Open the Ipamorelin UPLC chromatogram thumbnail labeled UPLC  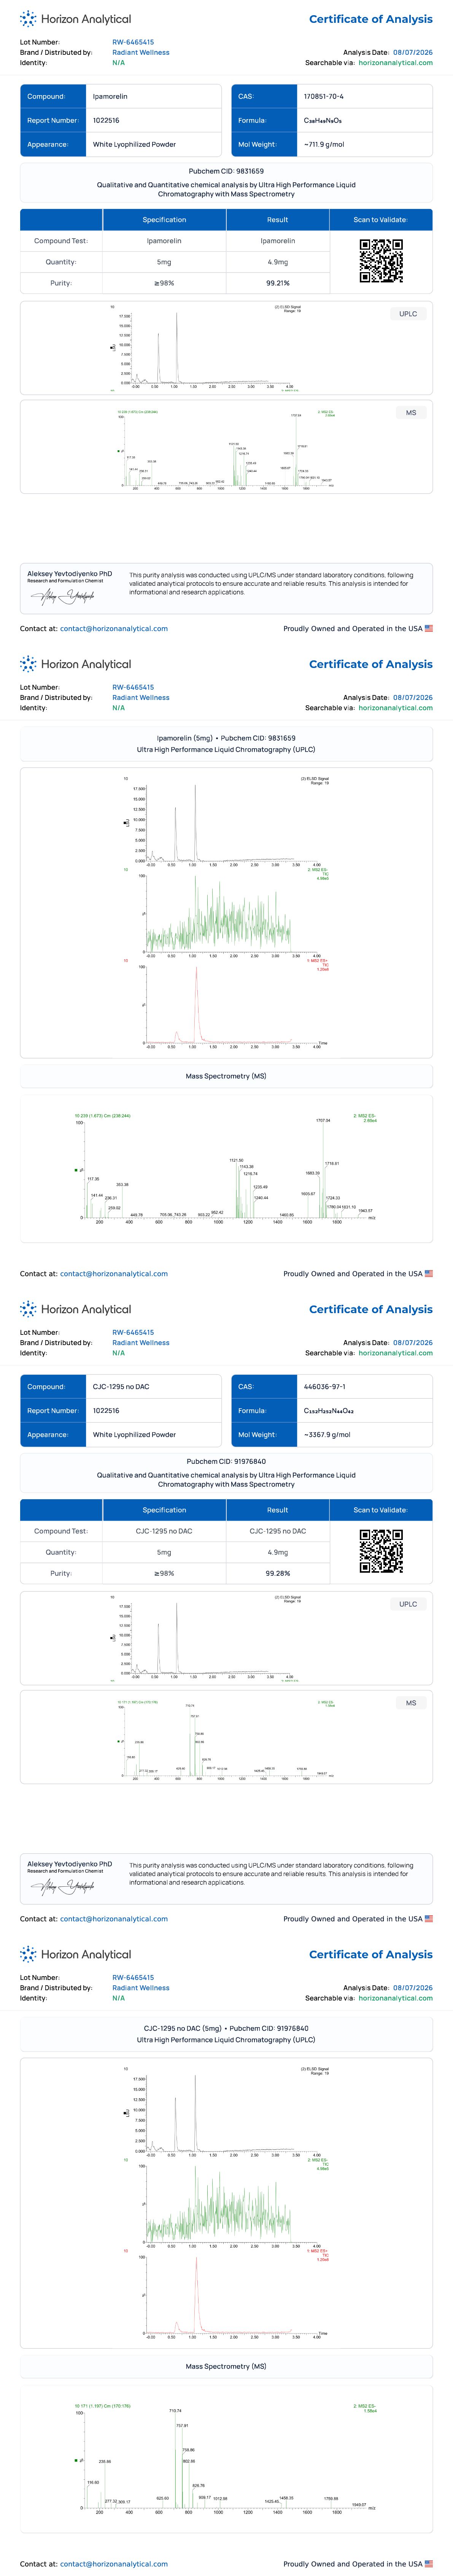[x=226, y=347]
